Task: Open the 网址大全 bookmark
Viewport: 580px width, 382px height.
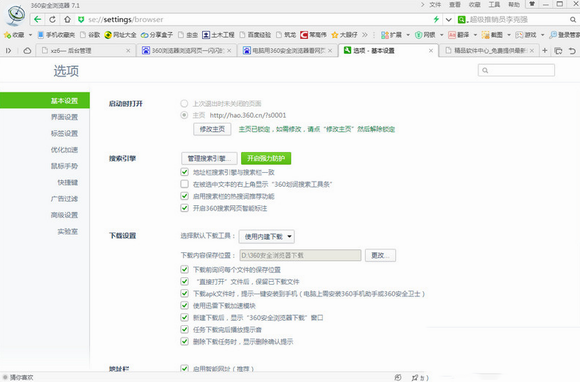Action: [120, 35]
